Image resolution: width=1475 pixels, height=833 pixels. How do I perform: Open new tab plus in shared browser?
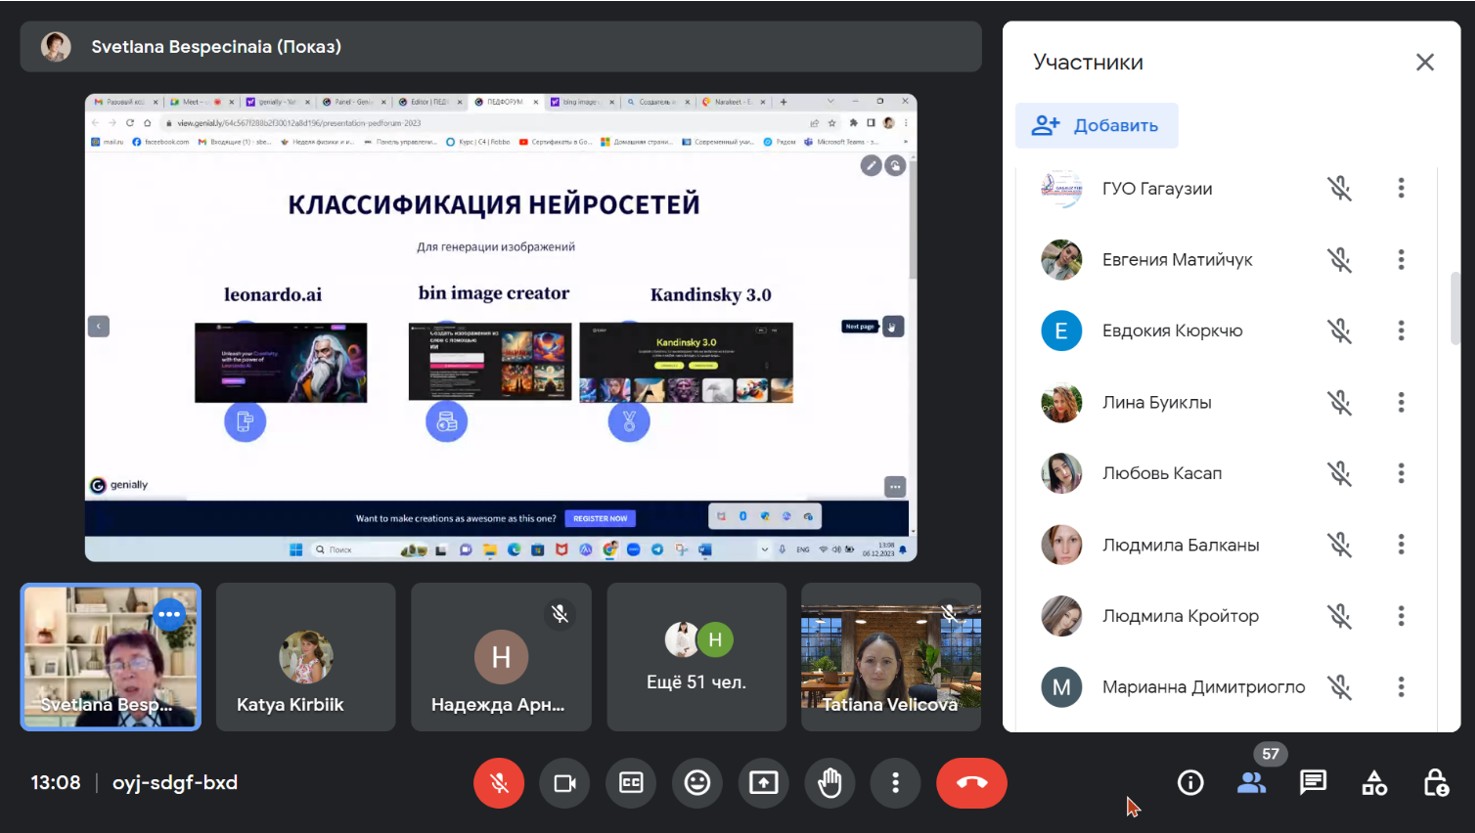pyautogui.click(x=783, y=102)
